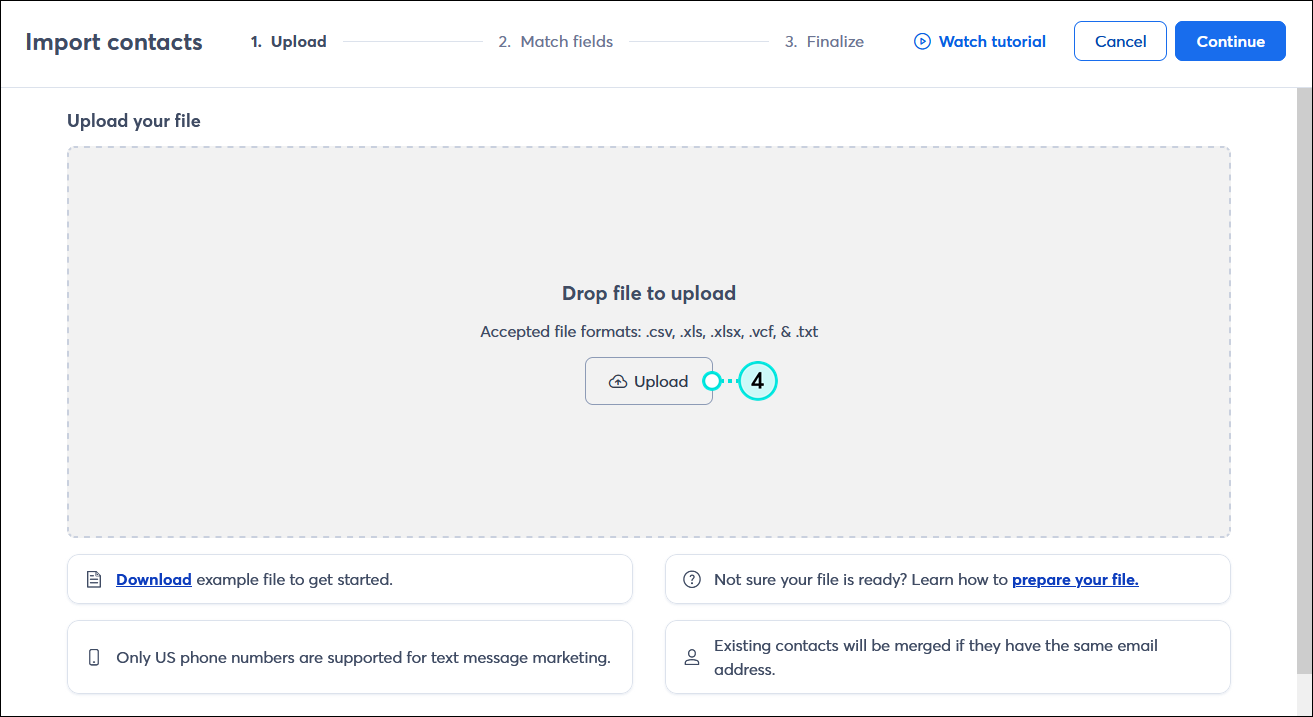Screen dimensions: 1313x717
Task: Click the play icon beside Watch tutorial
Action: [922, 42]
